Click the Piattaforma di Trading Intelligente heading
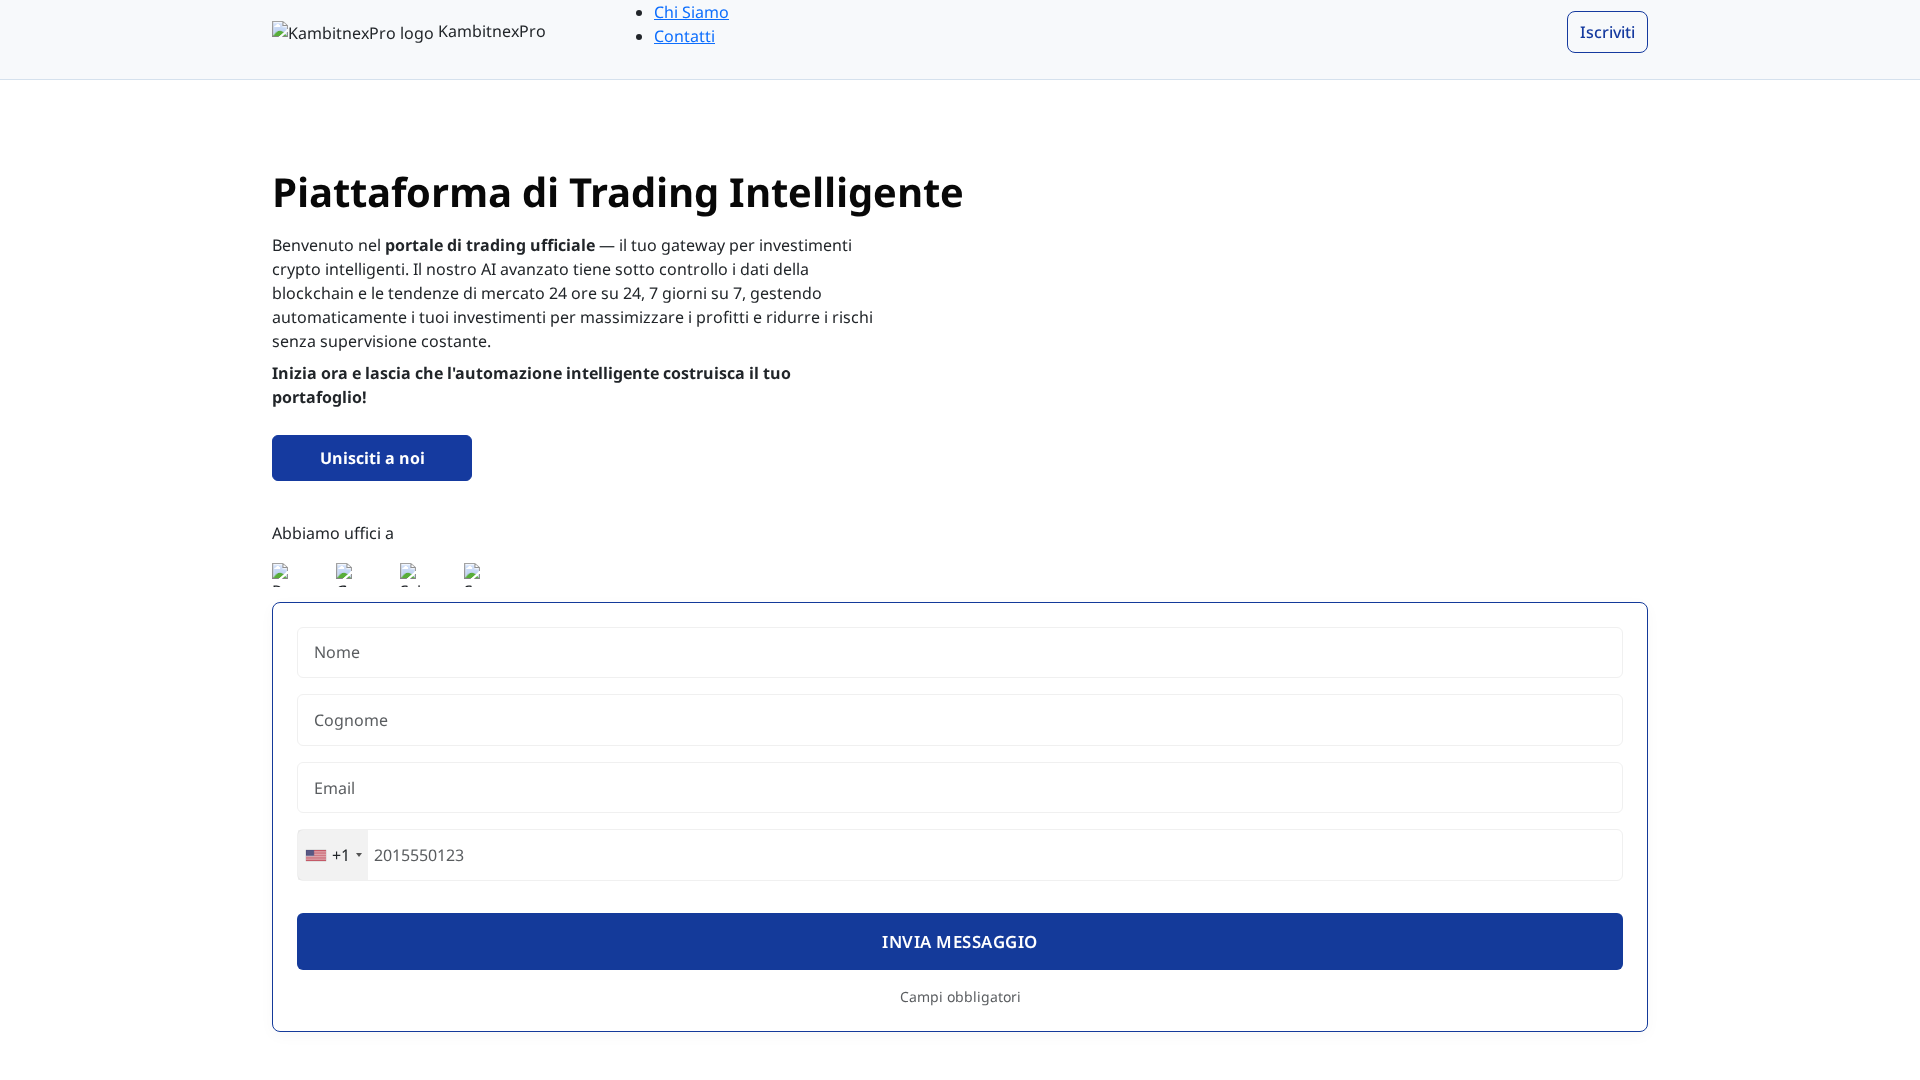The image size is (1920, 1080). coord(617,193)
